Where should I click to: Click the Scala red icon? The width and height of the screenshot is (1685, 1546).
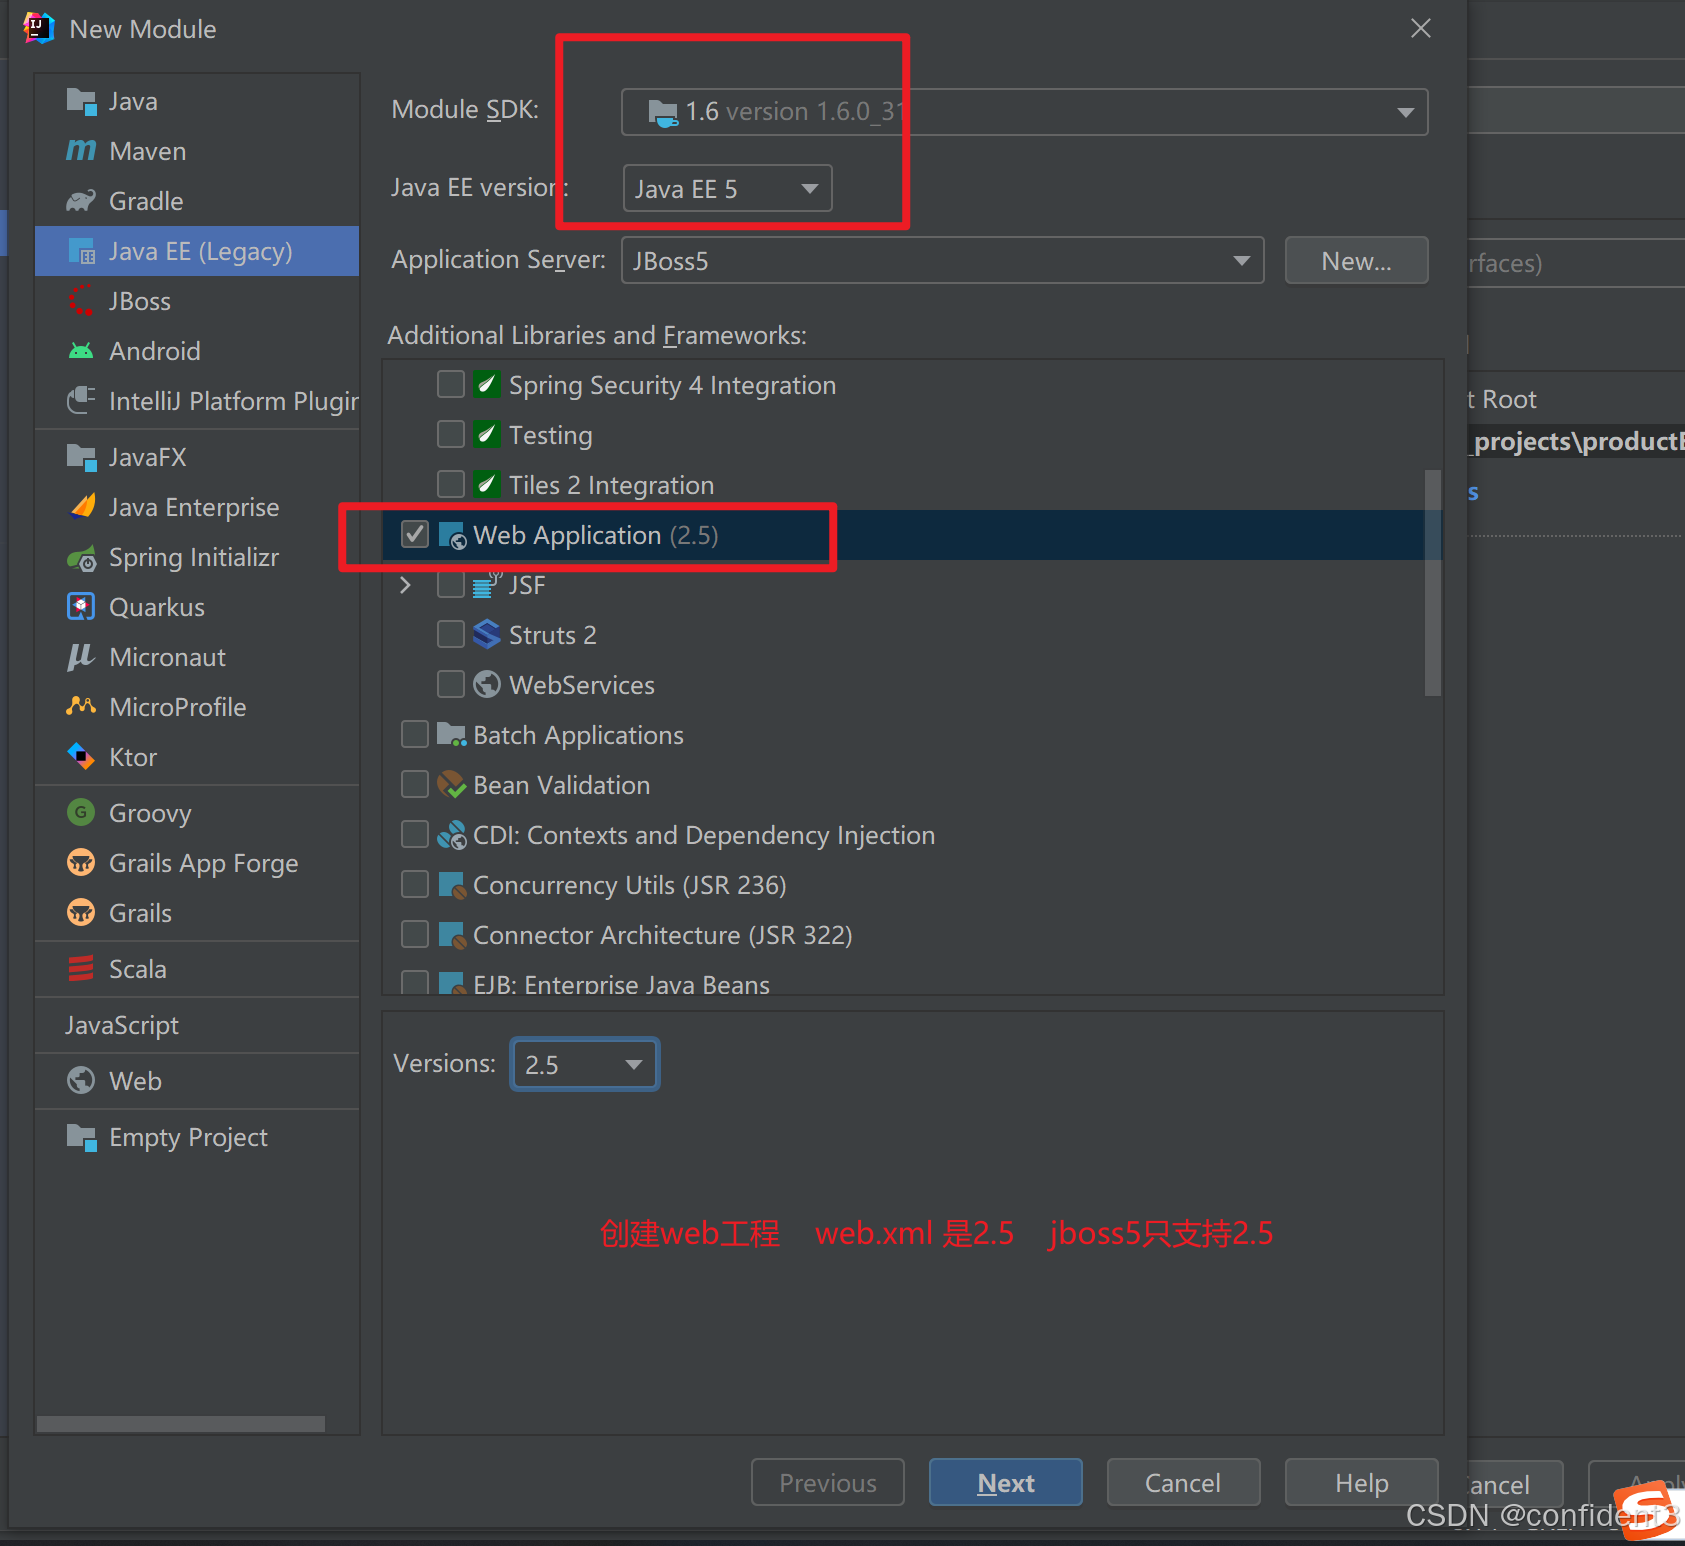(x=81, y=969)
